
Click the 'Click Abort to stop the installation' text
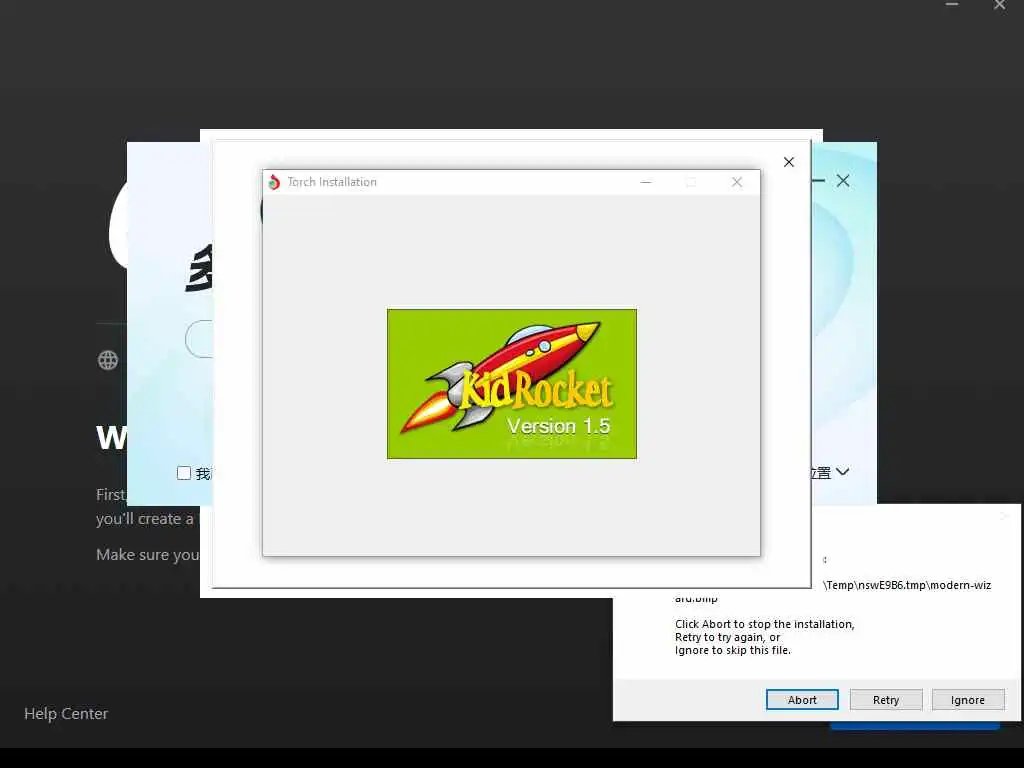pos(765,624)
